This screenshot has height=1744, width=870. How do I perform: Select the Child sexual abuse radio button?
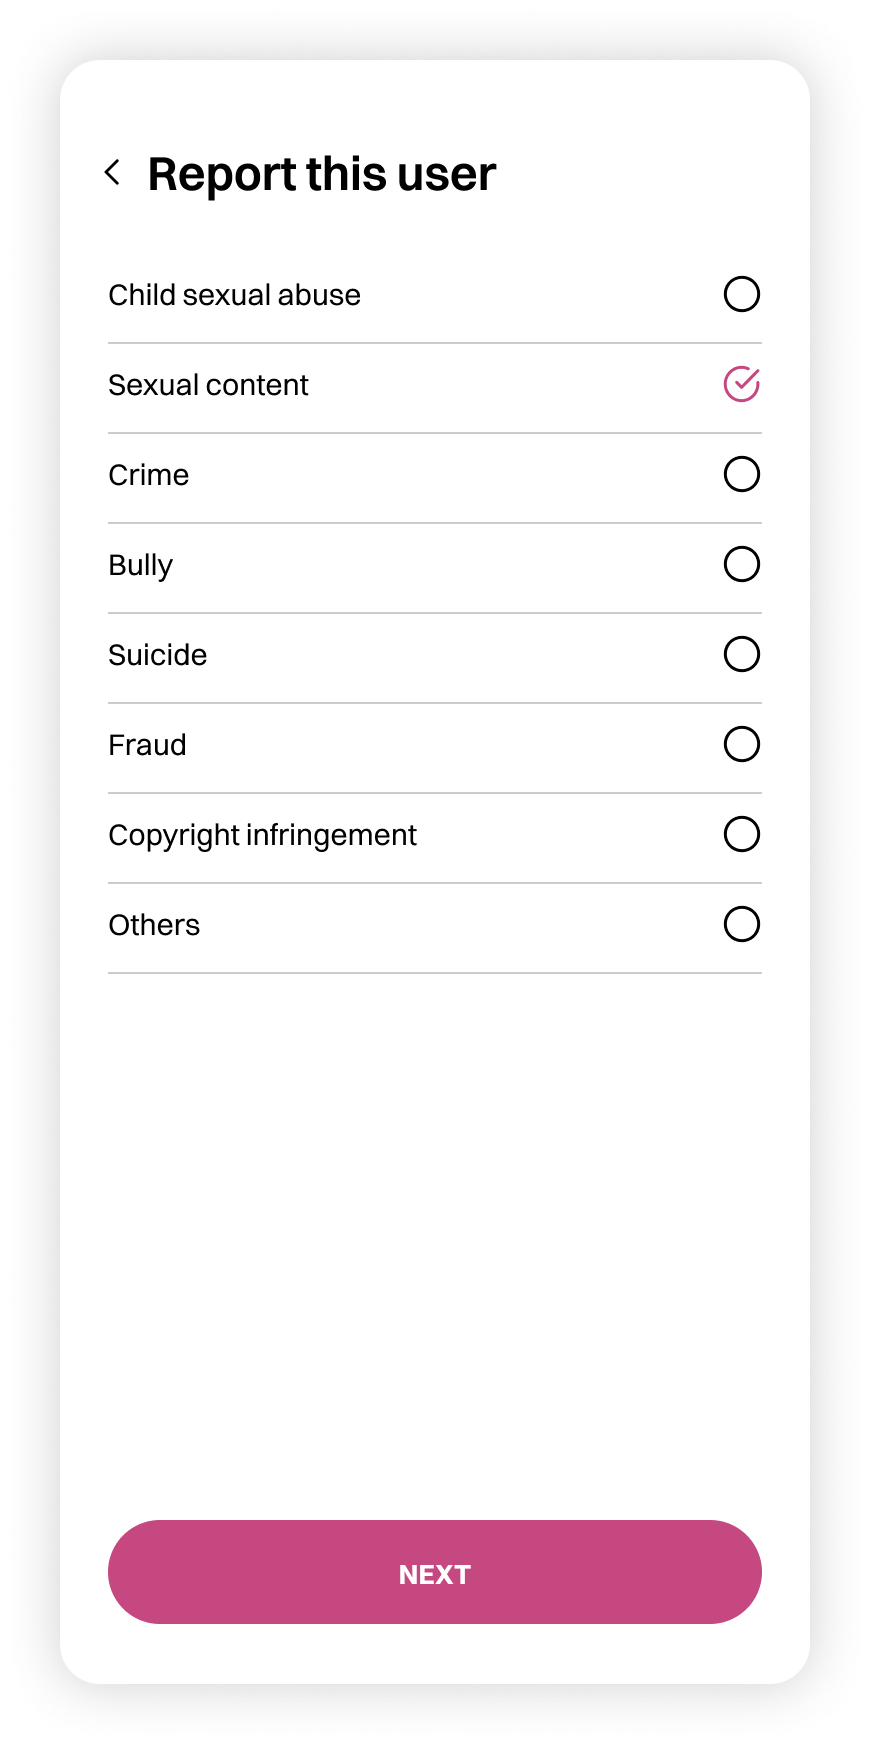coord(741,294)
